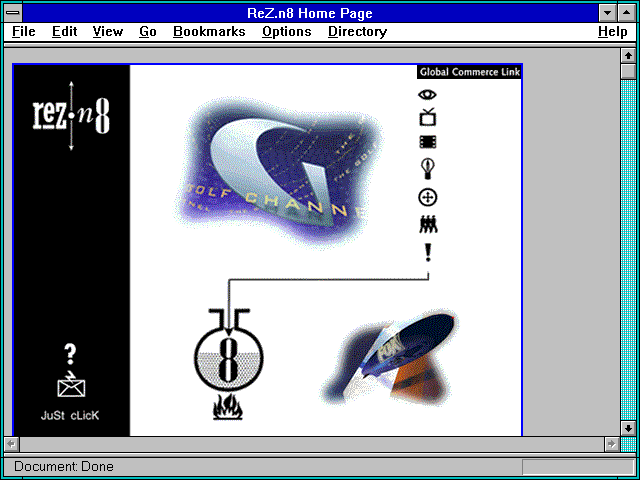Follow the Global Commerce Link banner
640x480 pixels.
point(469,72)
